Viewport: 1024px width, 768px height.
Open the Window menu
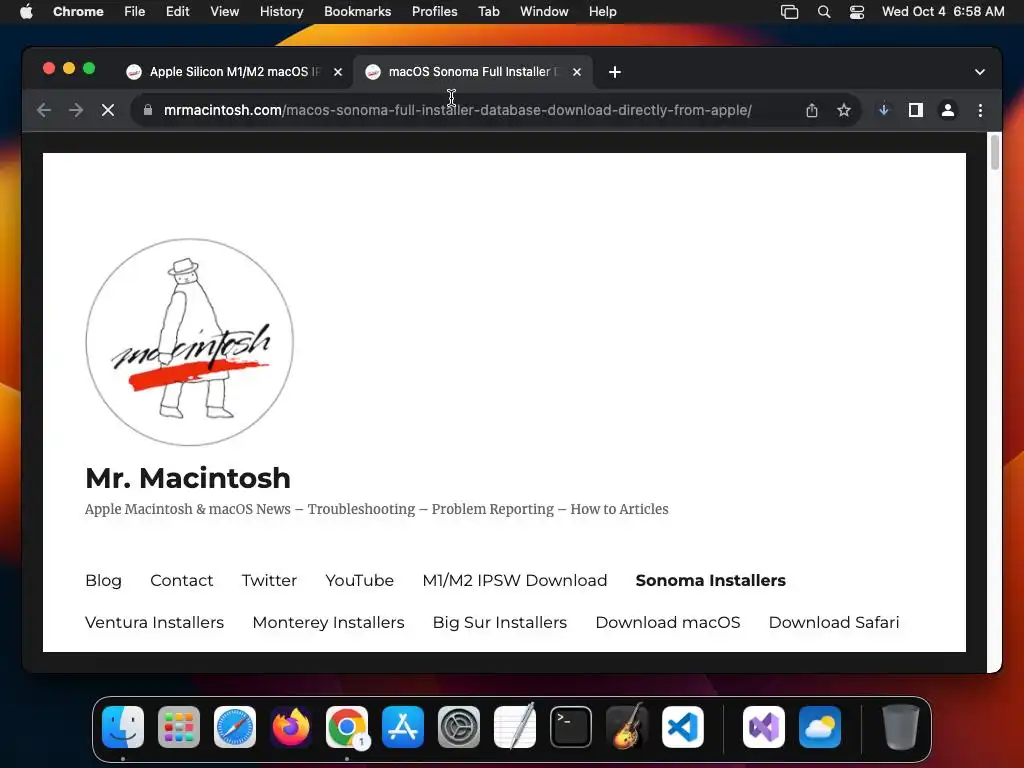[544, 12]
